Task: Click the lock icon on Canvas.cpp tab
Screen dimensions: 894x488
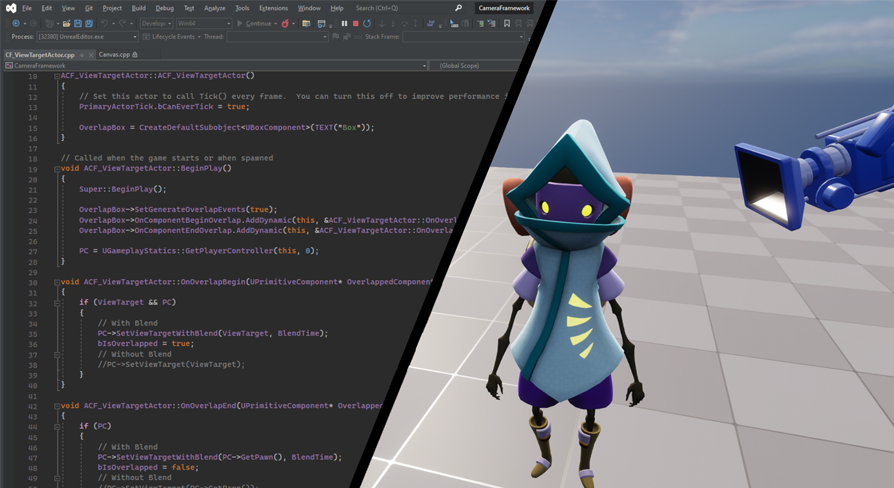Action: 135,55
